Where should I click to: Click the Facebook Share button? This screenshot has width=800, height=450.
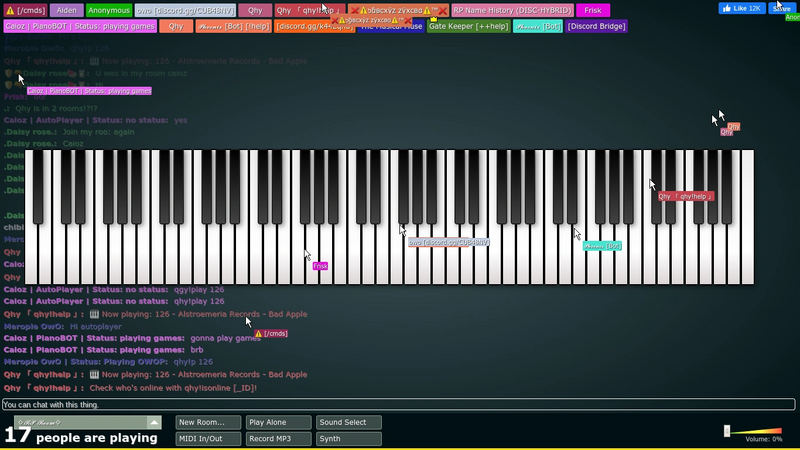tap(782, 8)
